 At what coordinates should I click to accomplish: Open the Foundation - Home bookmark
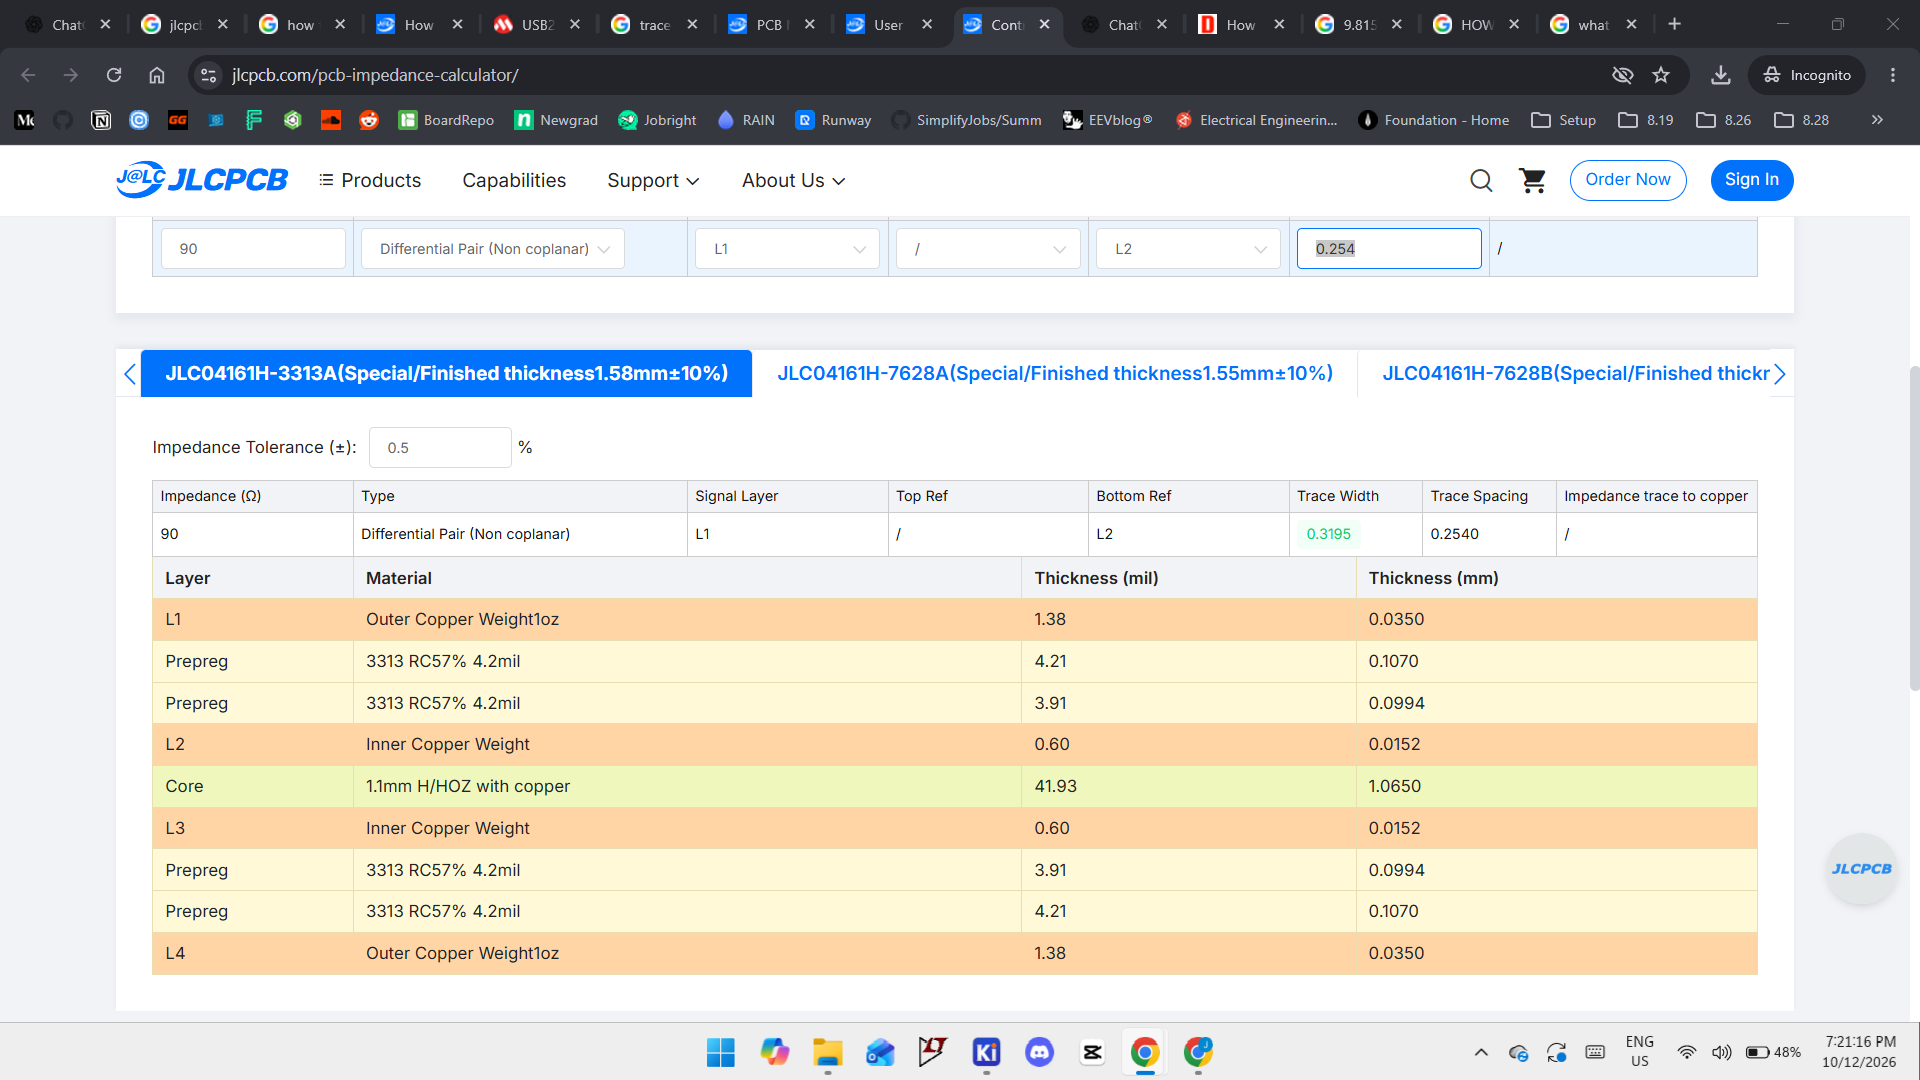click(x=1434, y=120)
